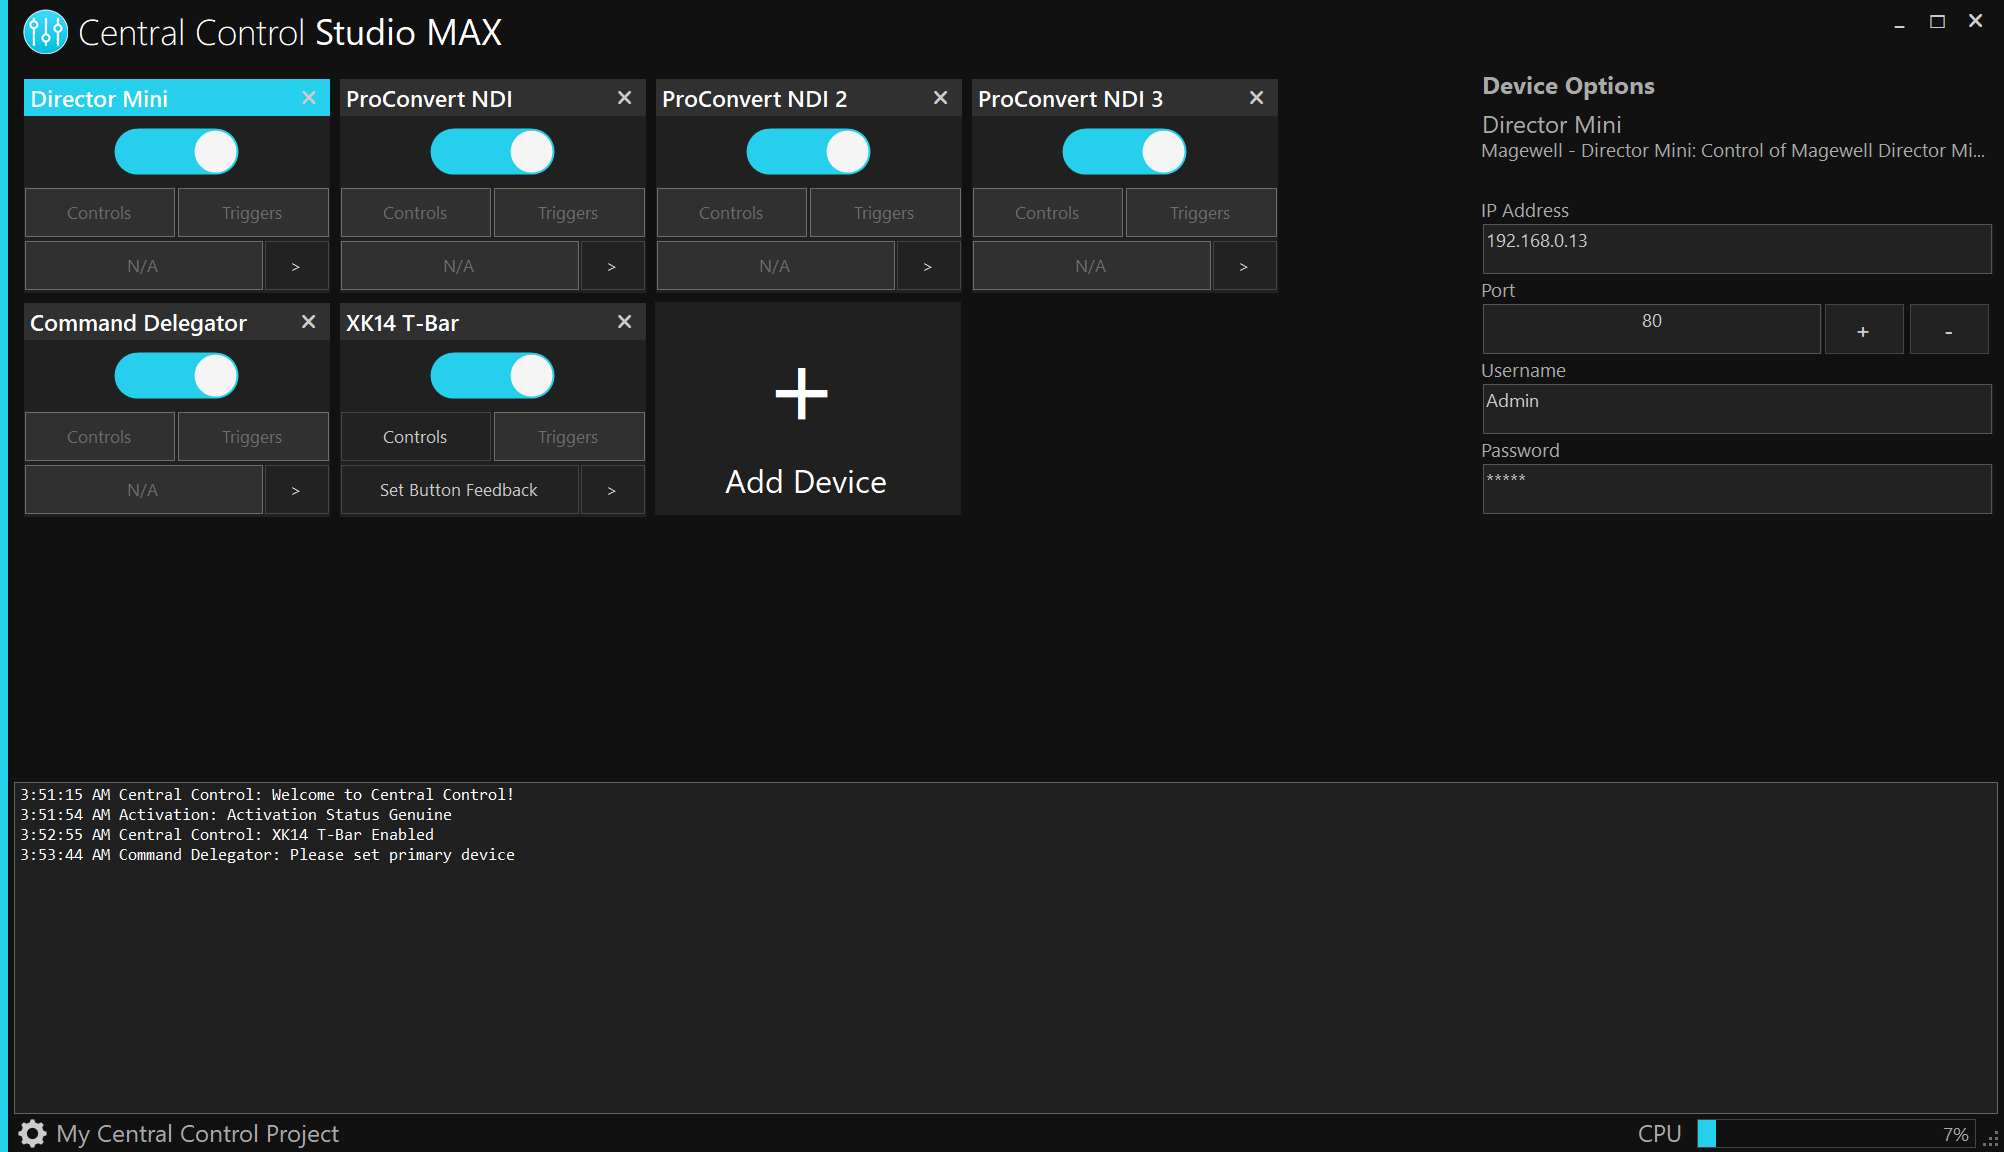This screenshot has width=2004, height=1152.
Task: Open Director Mini Triggers tab
Action: 252,213
